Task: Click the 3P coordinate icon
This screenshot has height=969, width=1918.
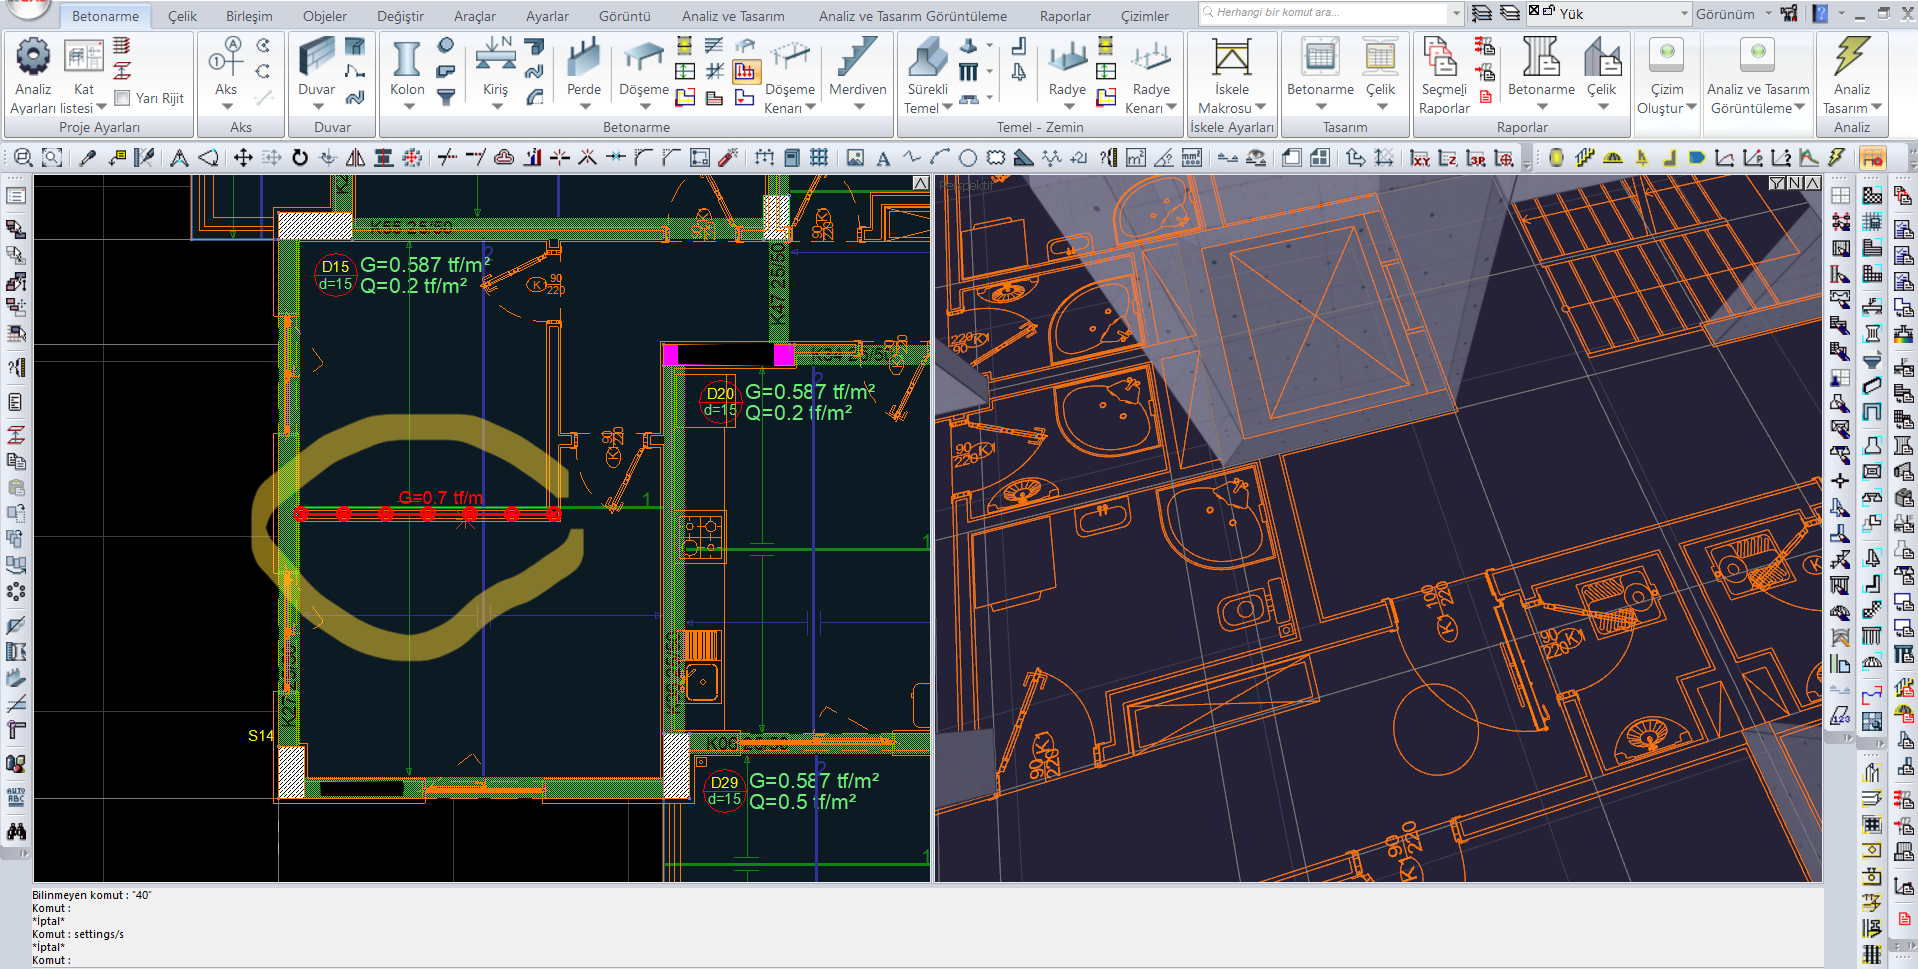Action: tap(1476, 157)
